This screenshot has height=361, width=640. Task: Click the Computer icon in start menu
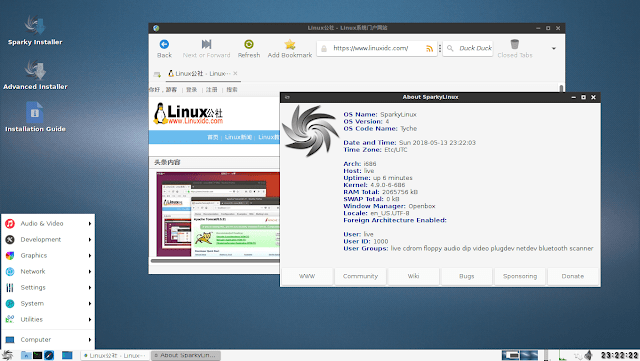click(x=10, y=339)
